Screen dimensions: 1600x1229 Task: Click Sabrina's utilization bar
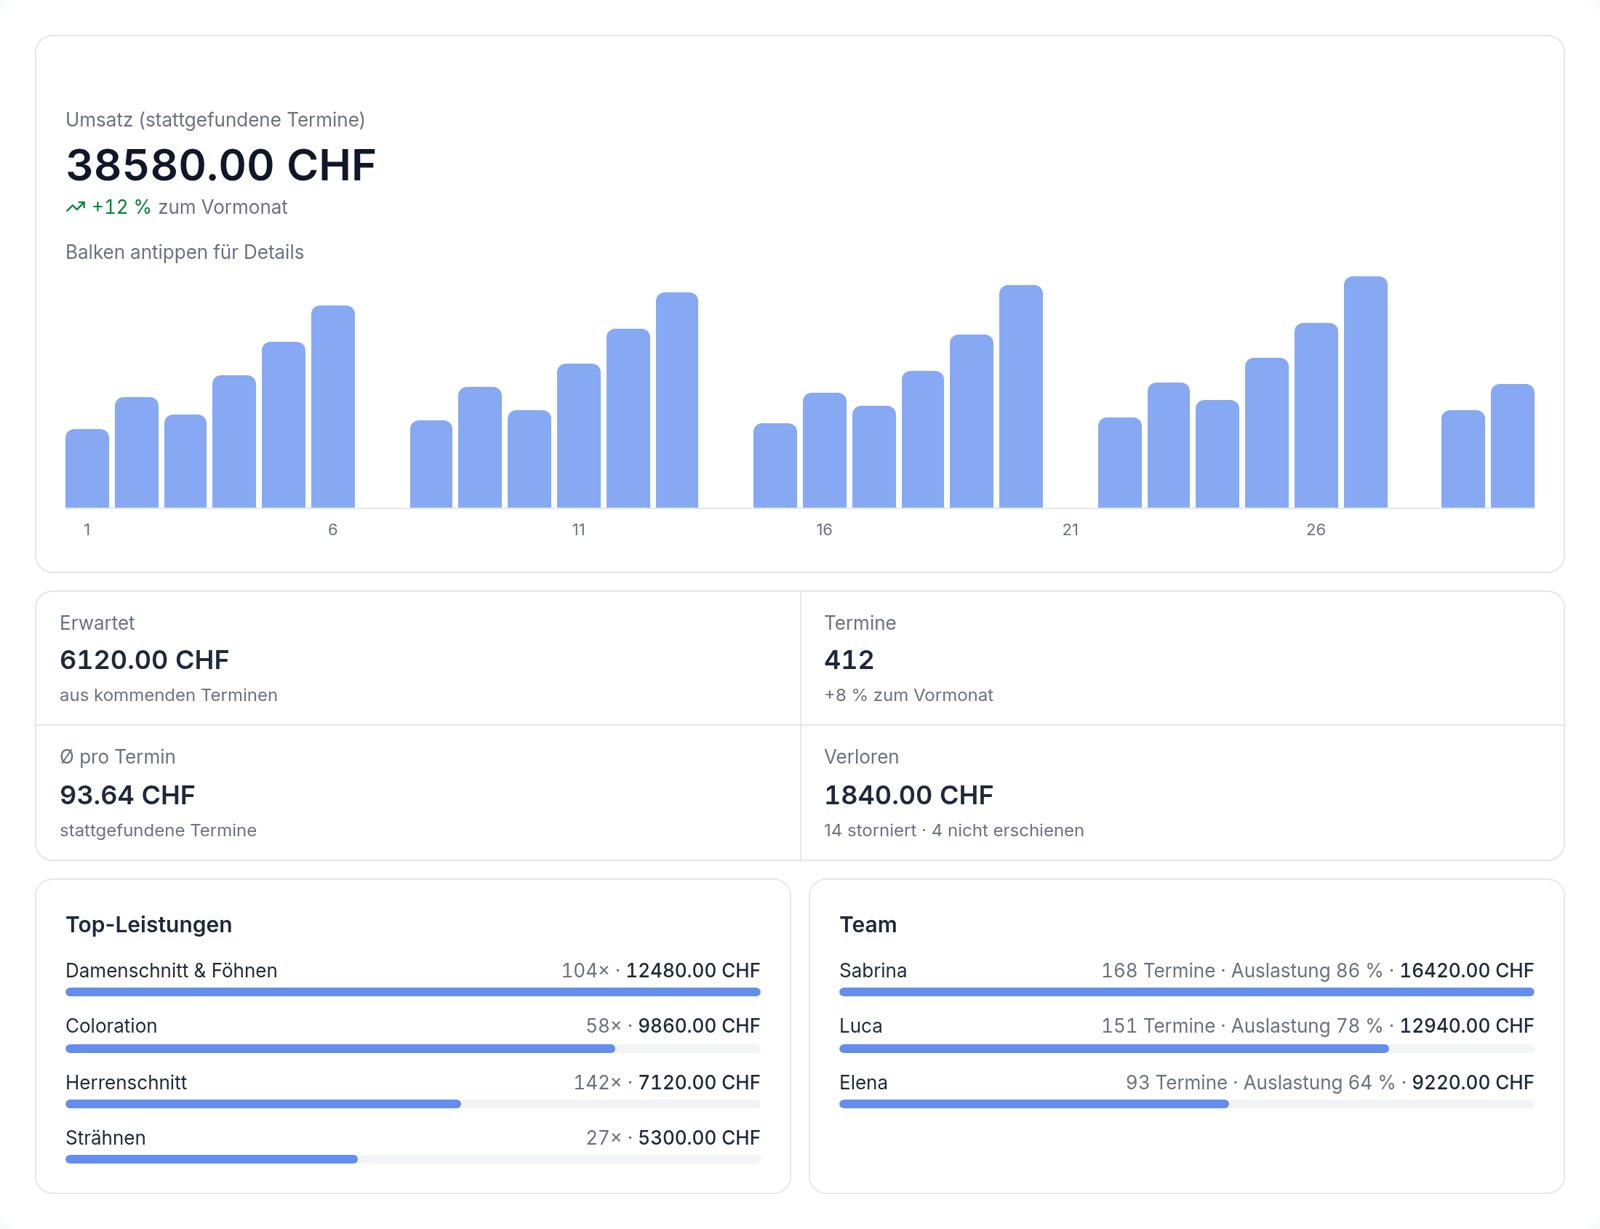pos(1187,992)
